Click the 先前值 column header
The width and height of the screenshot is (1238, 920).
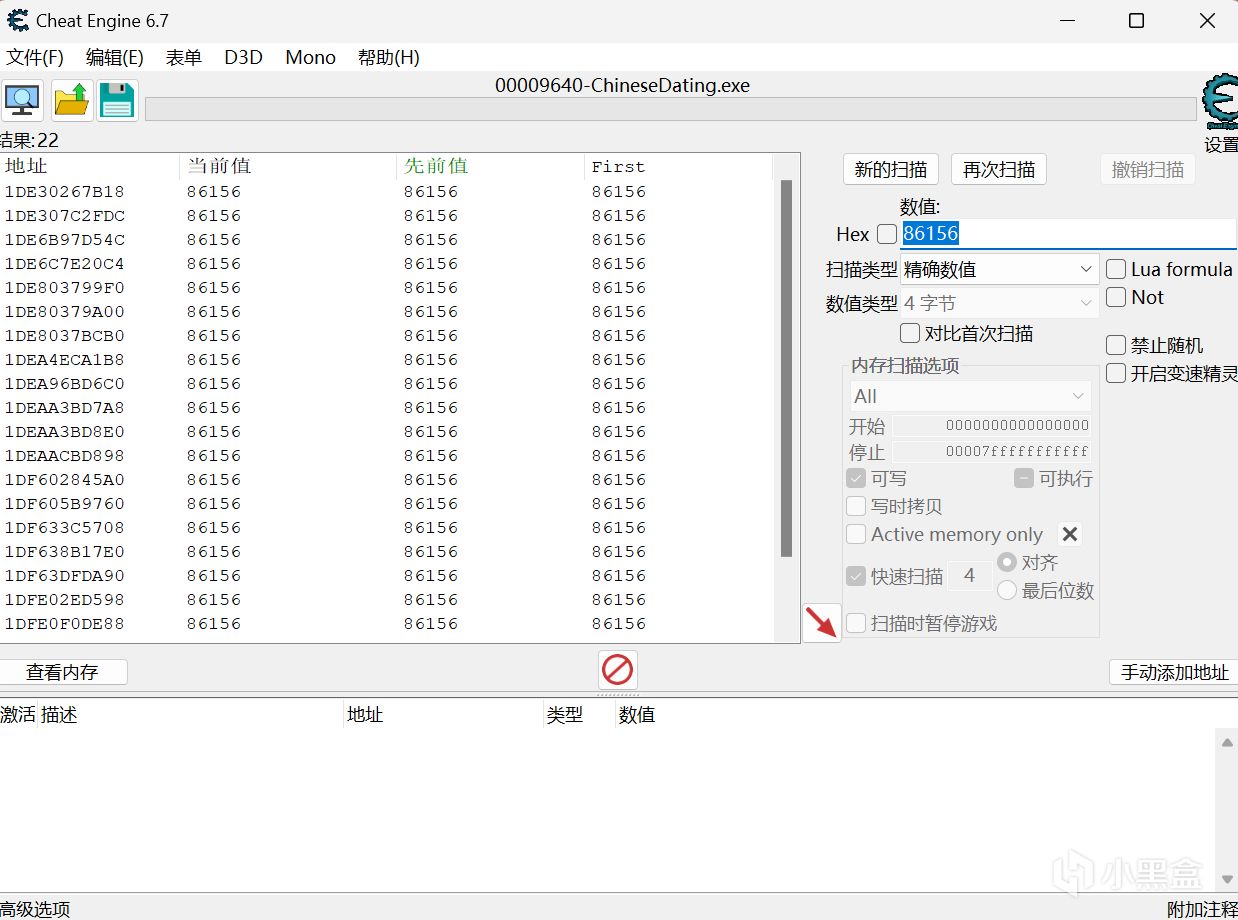[490, 166]
